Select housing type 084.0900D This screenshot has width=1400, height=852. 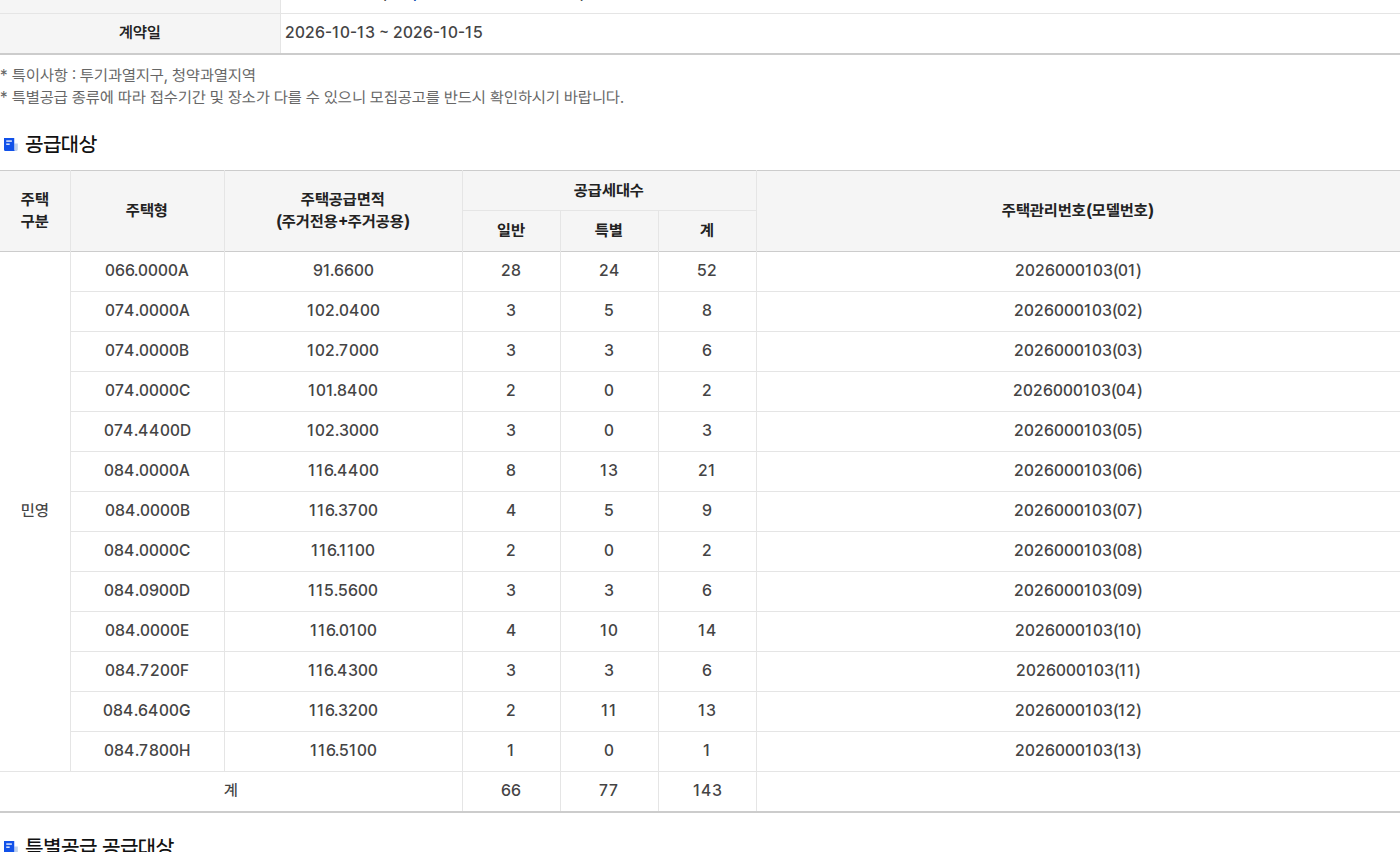tap(147, 591)
